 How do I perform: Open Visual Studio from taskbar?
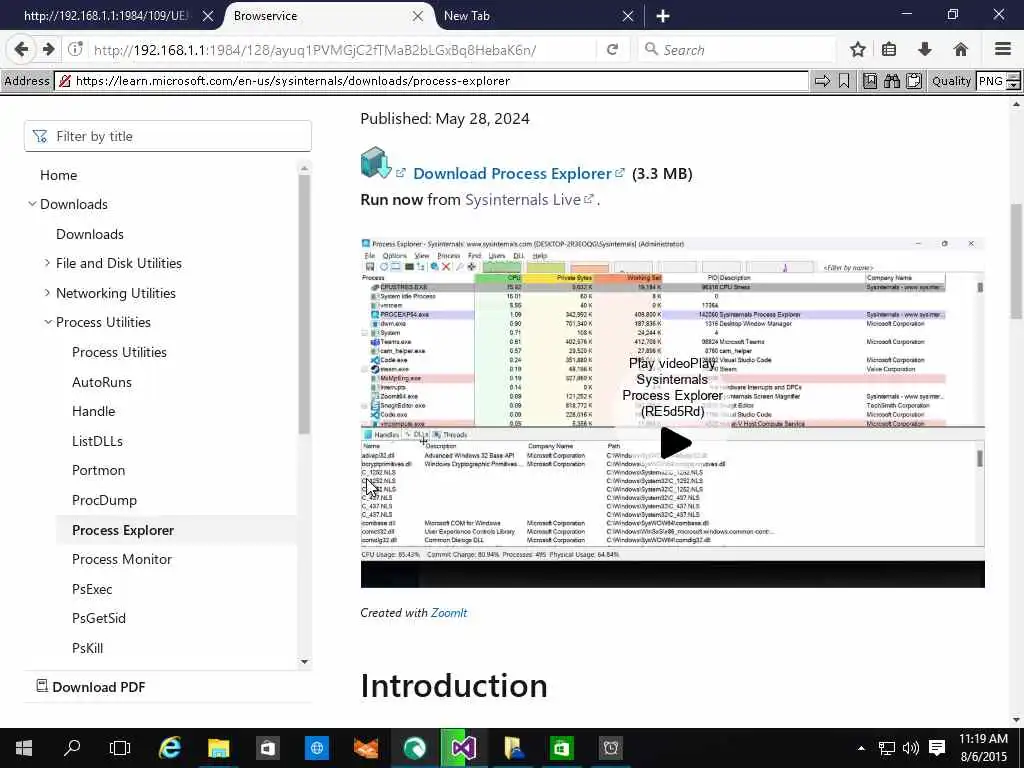pos(463,748)
